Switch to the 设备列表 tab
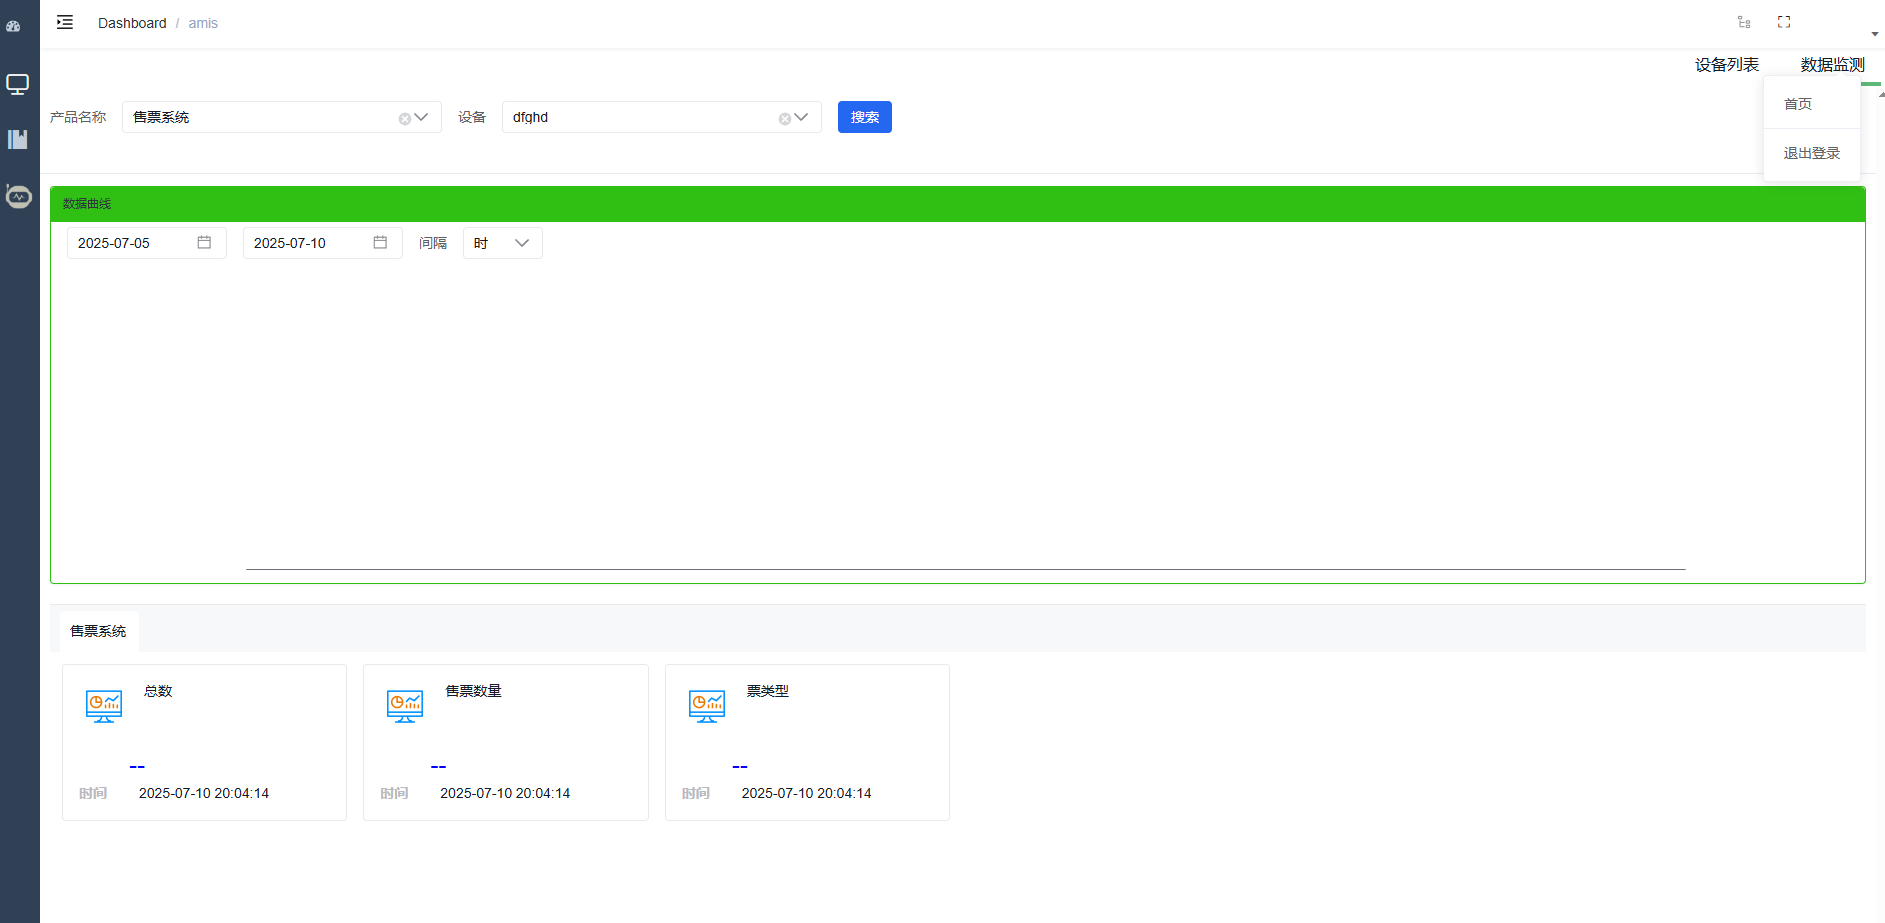This screenshot has height=923, width=1885. 1727,65
